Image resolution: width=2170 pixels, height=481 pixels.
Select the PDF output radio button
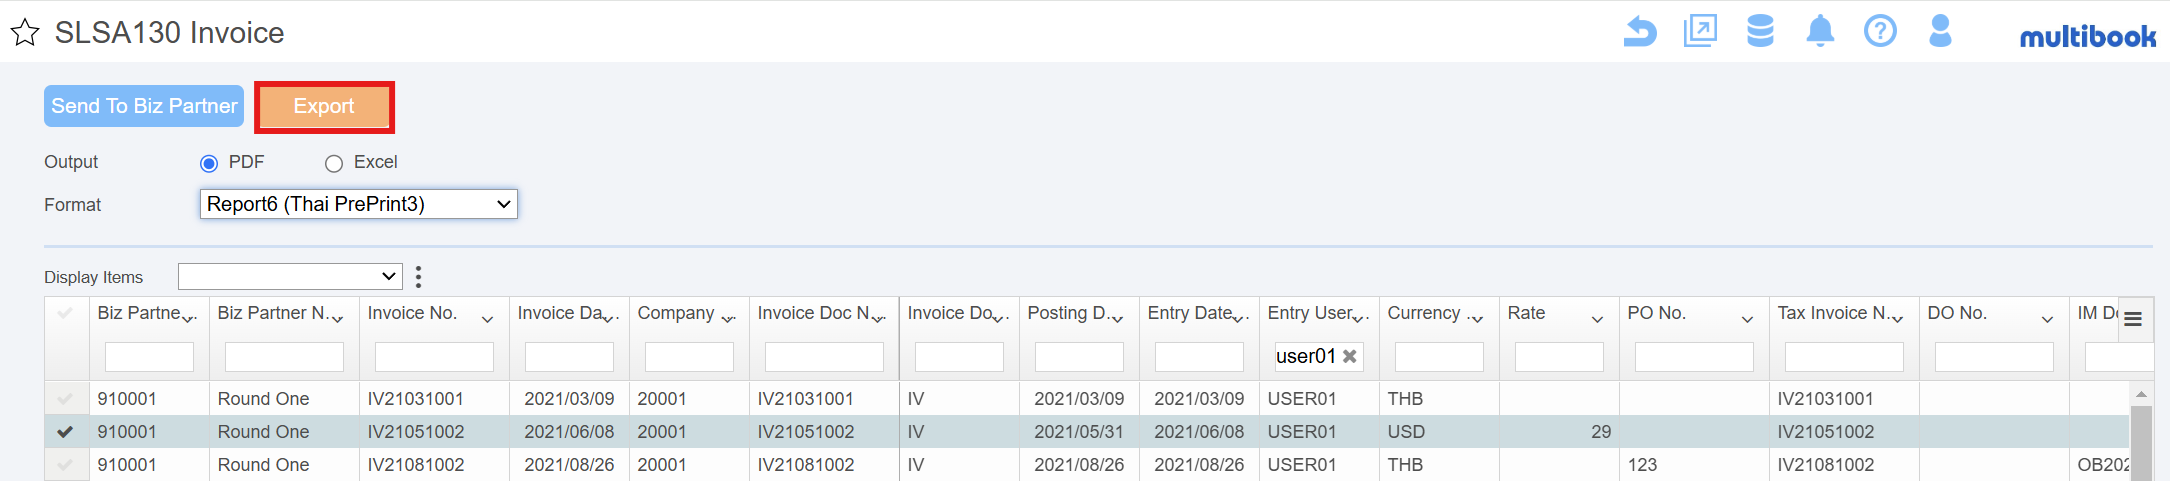pos(209,163)
